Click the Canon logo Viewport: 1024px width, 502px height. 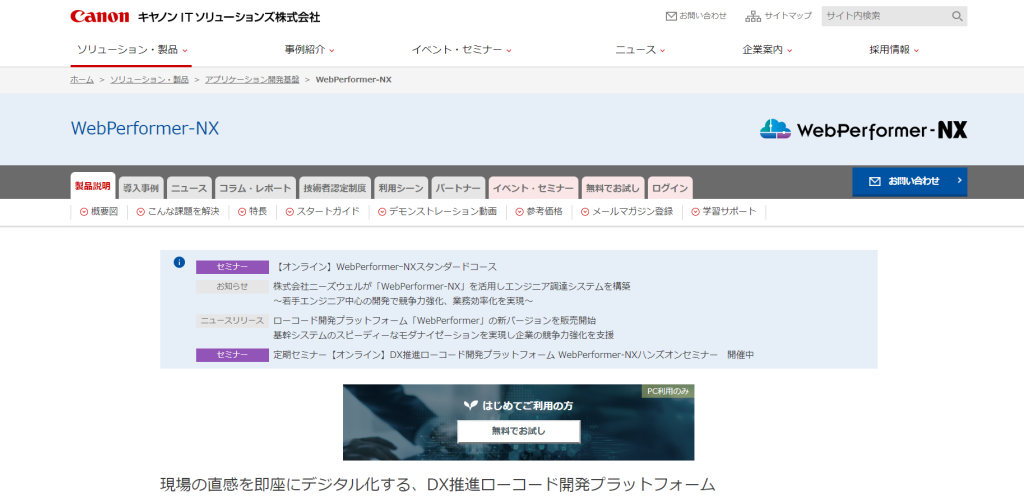point(100,16)
